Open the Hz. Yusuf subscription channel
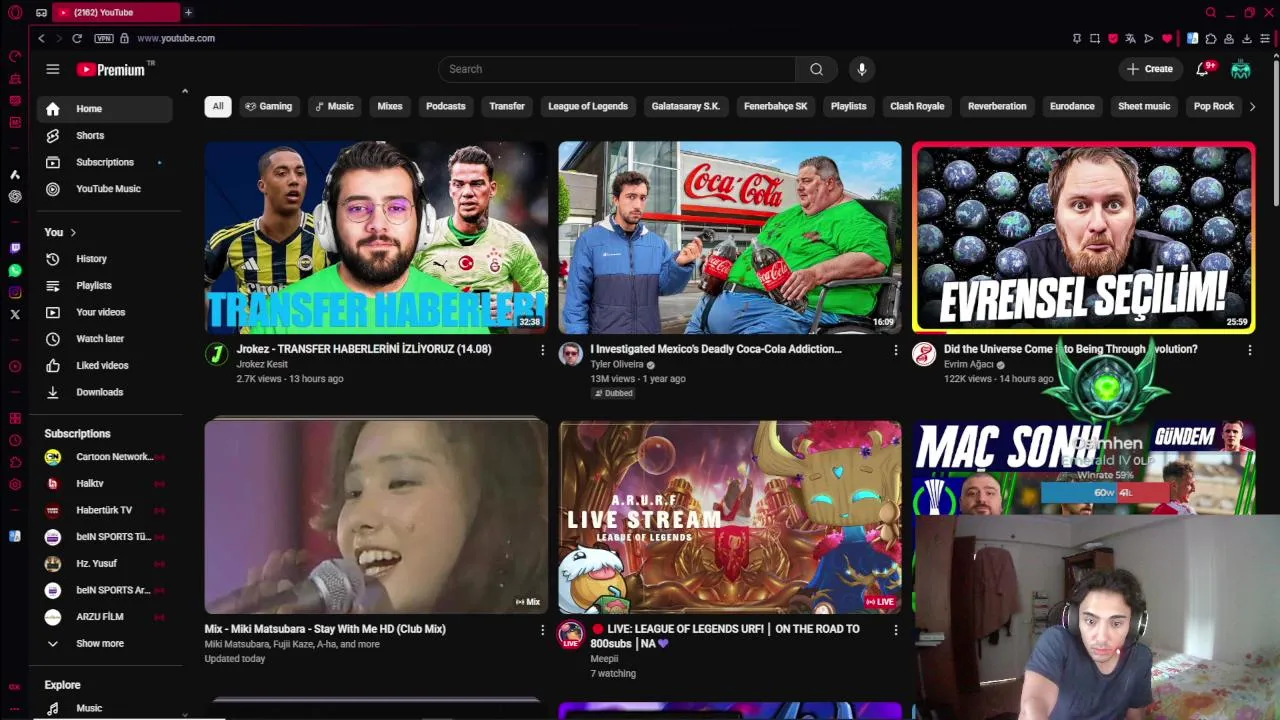Viewport: 1280px width, 720px height. pyautogui.click(x=104, y=563)
